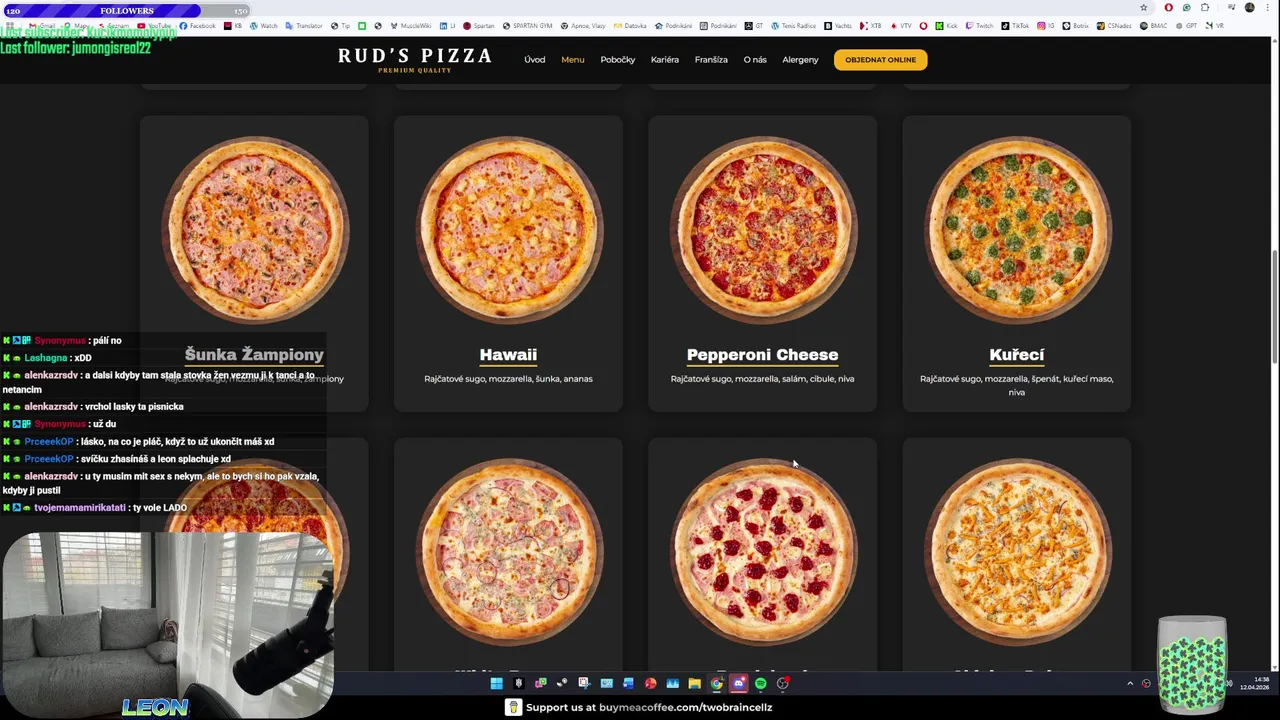Go to the Kariéra page
The width and height of the screenshot is (1280, 720).
coord(665,60)
